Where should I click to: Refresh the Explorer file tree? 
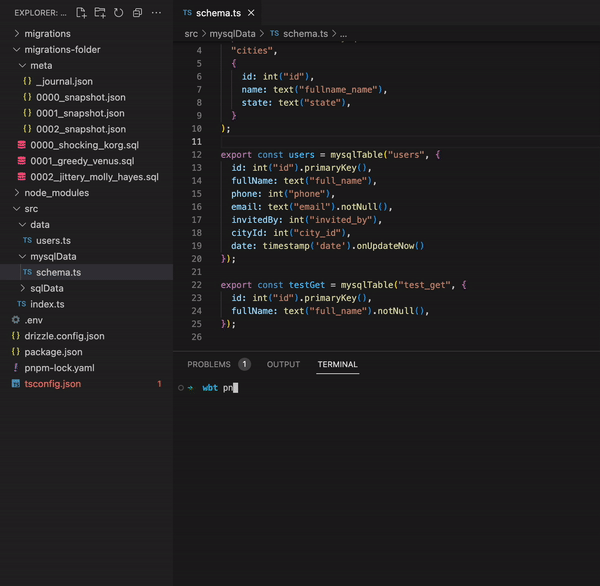tap(119, 13)
